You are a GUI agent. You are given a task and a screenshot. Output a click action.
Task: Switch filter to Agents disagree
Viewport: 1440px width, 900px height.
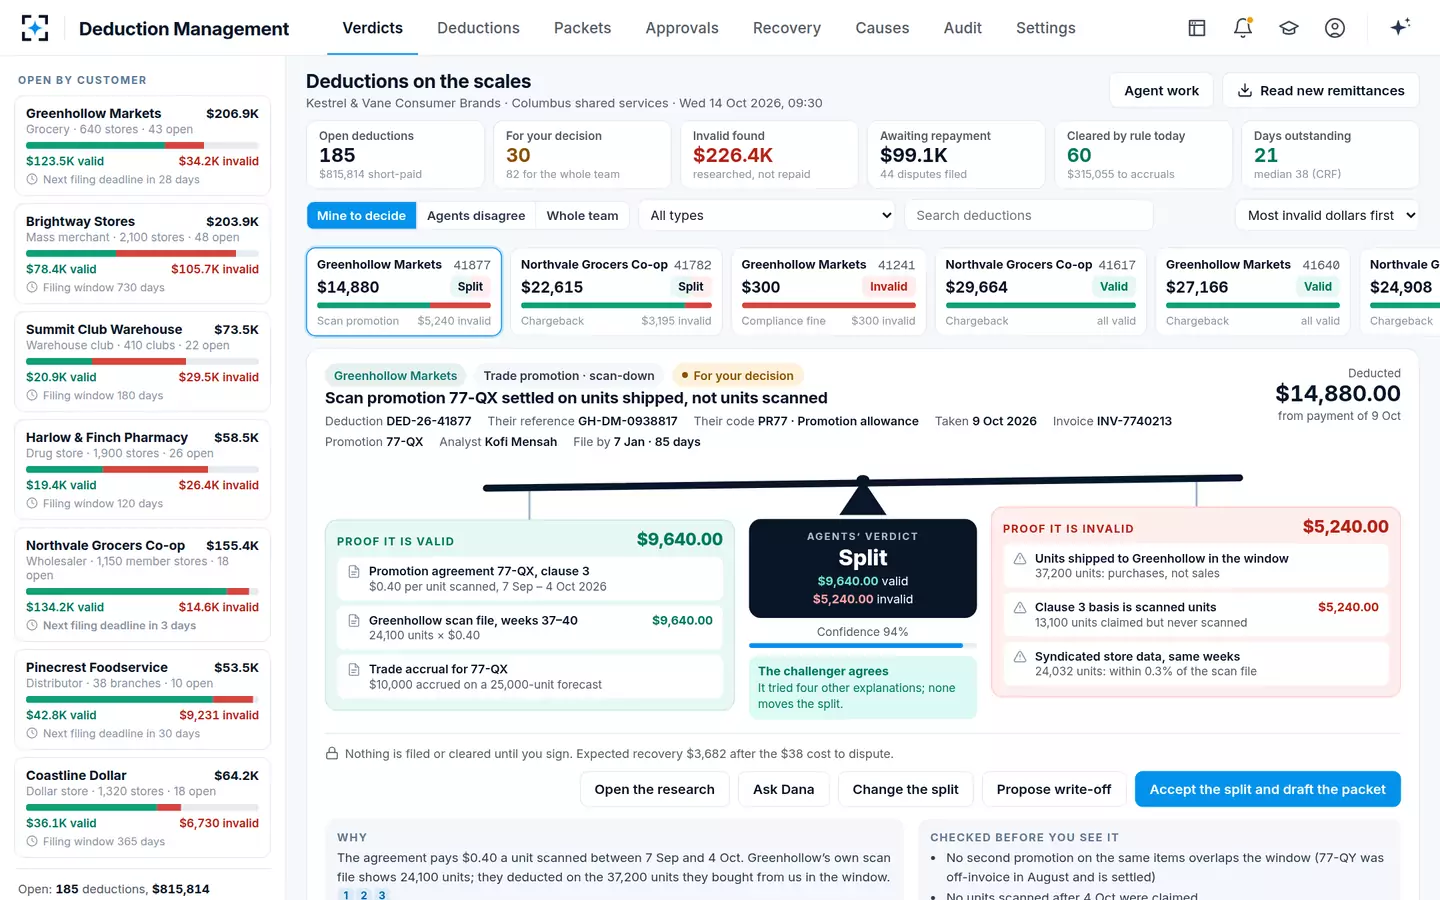(x=476, y=215)
